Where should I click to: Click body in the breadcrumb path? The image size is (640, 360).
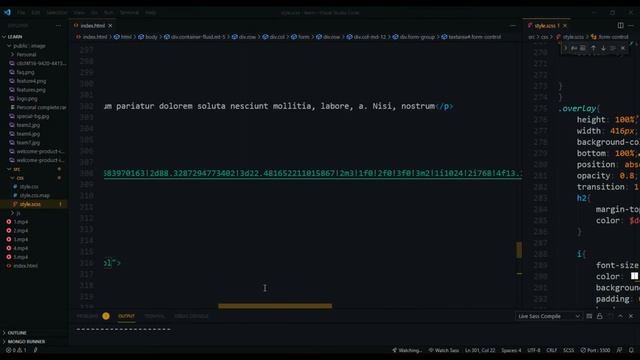[x=151, y=37]
